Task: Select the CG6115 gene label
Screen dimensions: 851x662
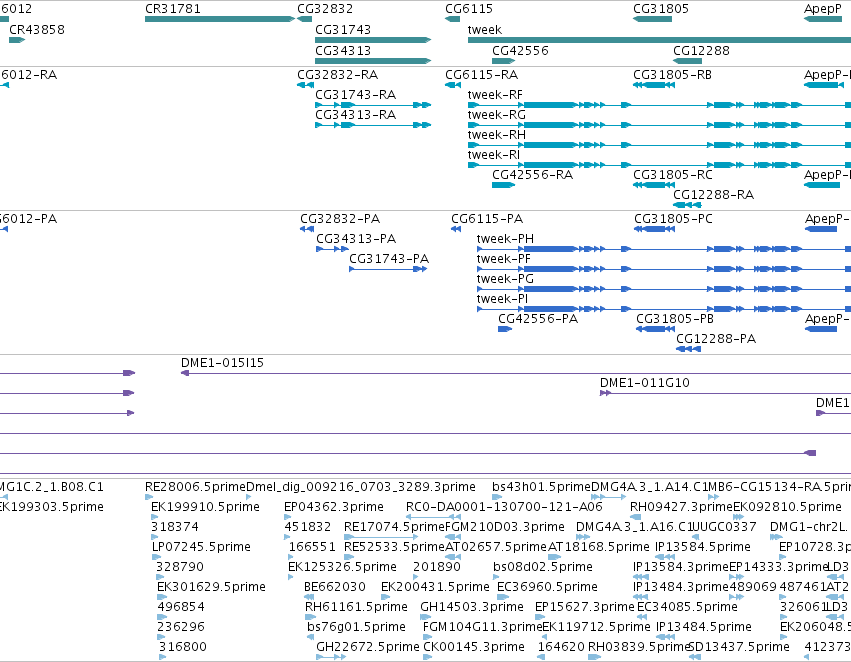Action: [469, 9]
